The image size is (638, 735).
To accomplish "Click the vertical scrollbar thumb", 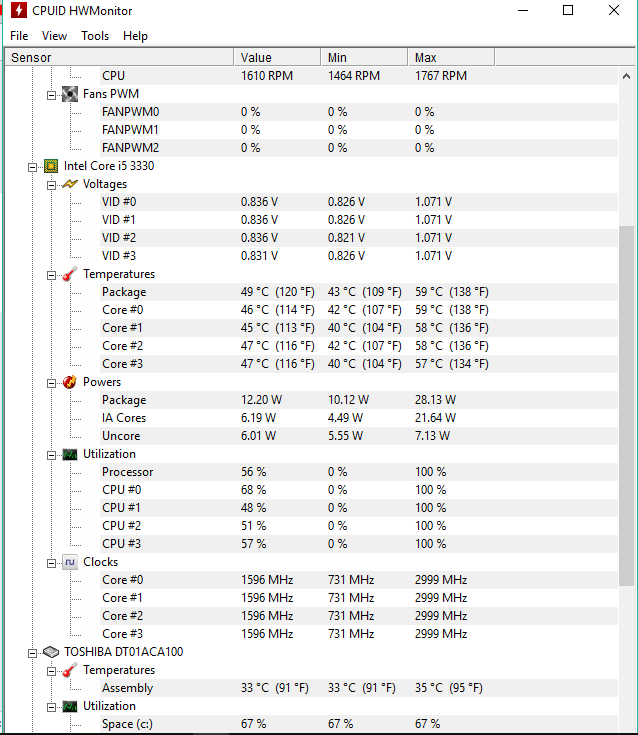I will (x=626, y=405).
